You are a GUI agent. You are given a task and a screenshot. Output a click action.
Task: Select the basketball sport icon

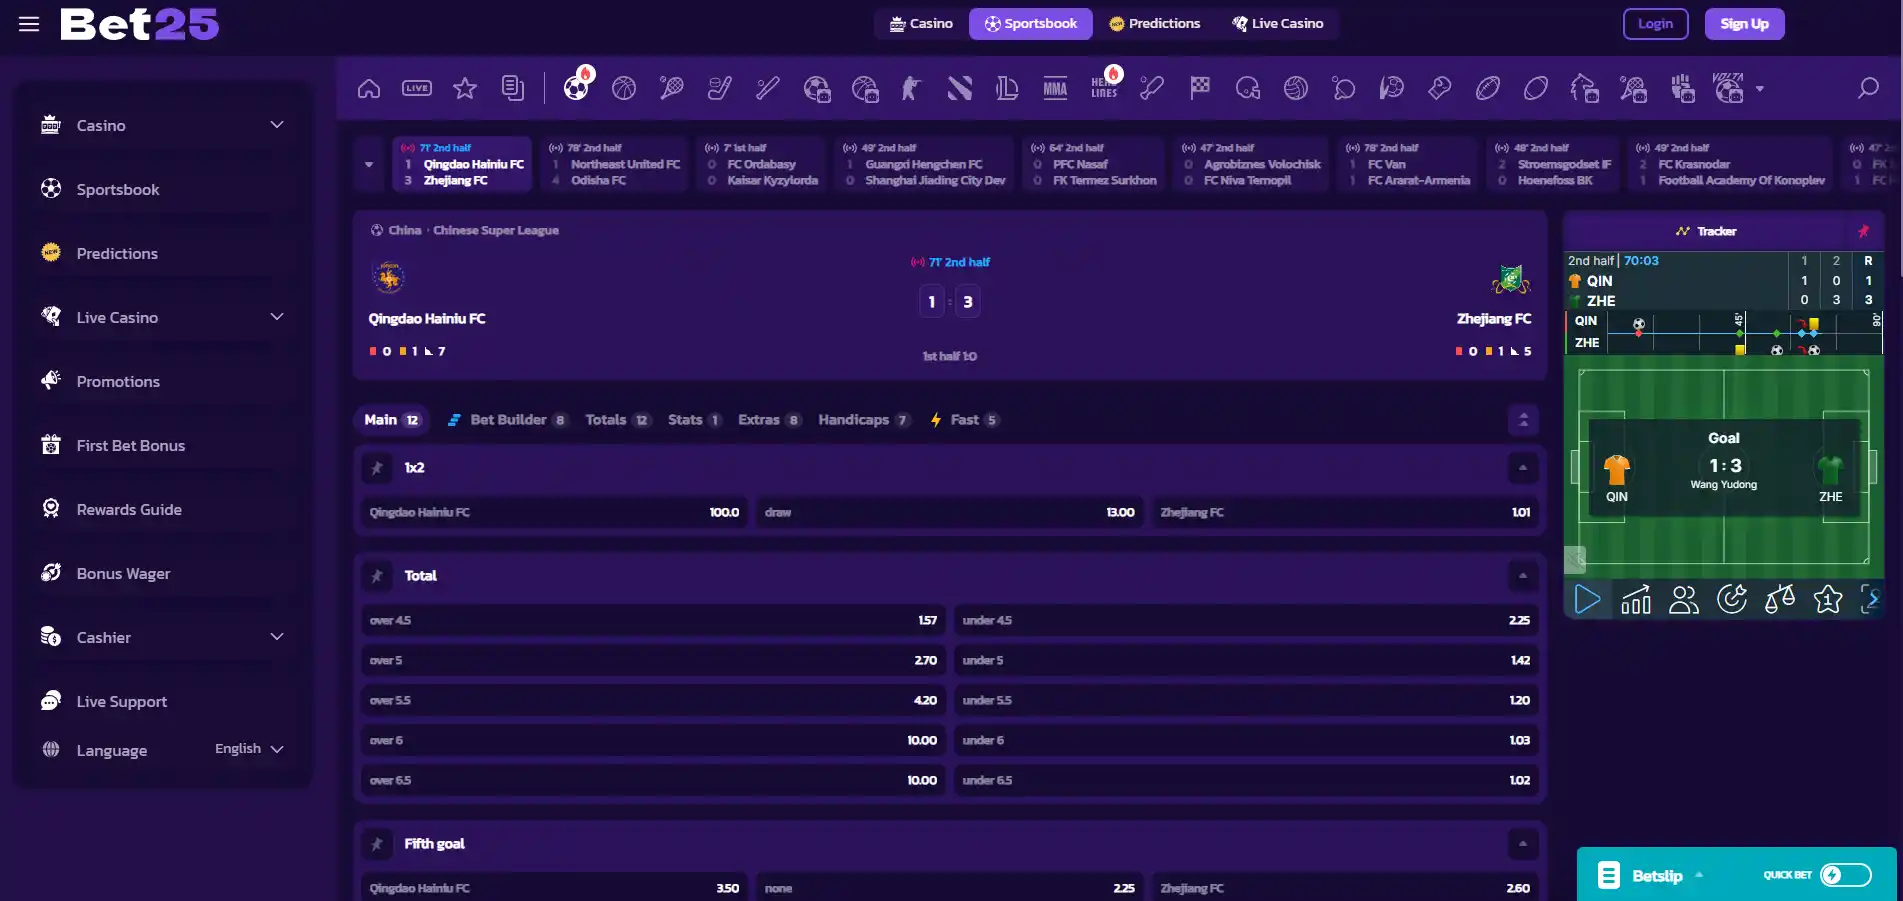[x=624, y=89]
